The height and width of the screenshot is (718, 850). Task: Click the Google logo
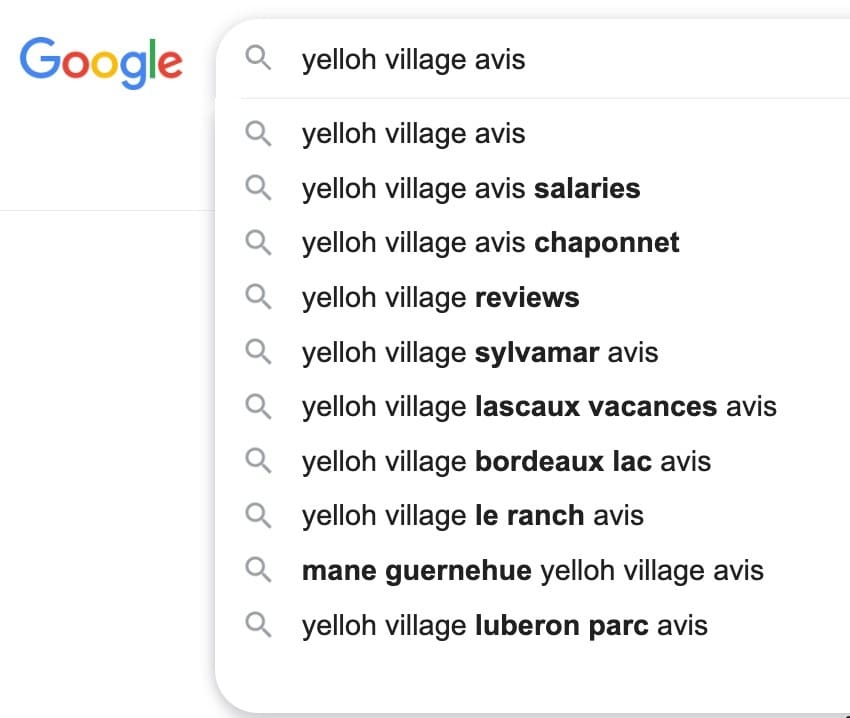tap(101, 60)
